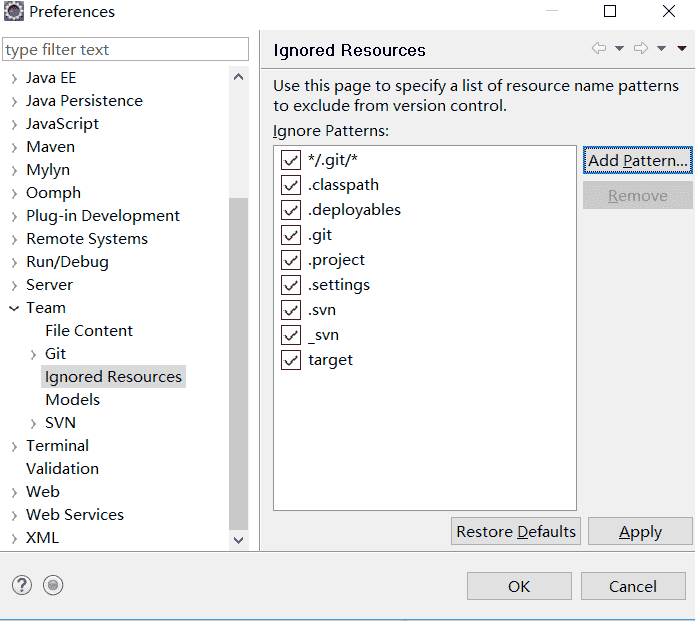Click the record/oomph preferences icon at bottom-left
695x621 pixels.
click(x=54, y=586)
